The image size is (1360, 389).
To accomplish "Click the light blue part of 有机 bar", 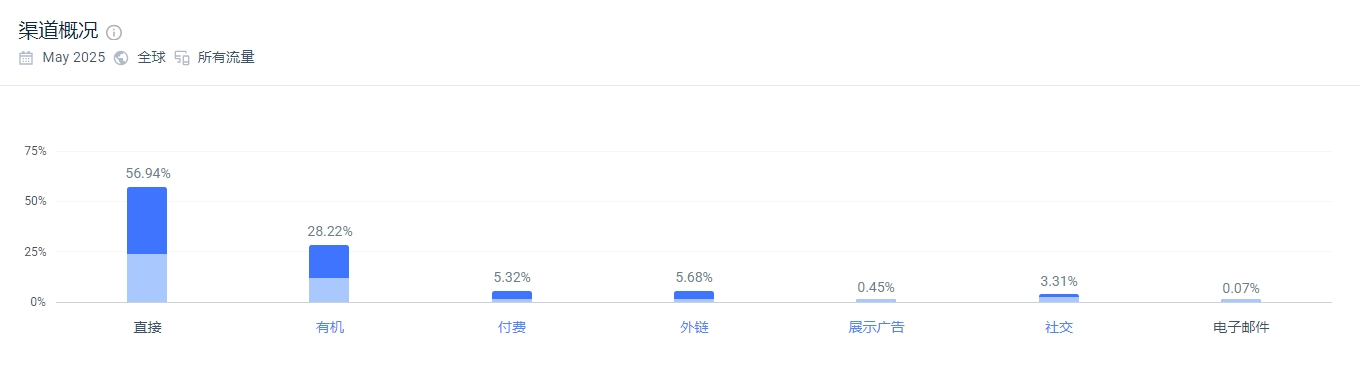I will pyautogui.click(x=329, y=290).
